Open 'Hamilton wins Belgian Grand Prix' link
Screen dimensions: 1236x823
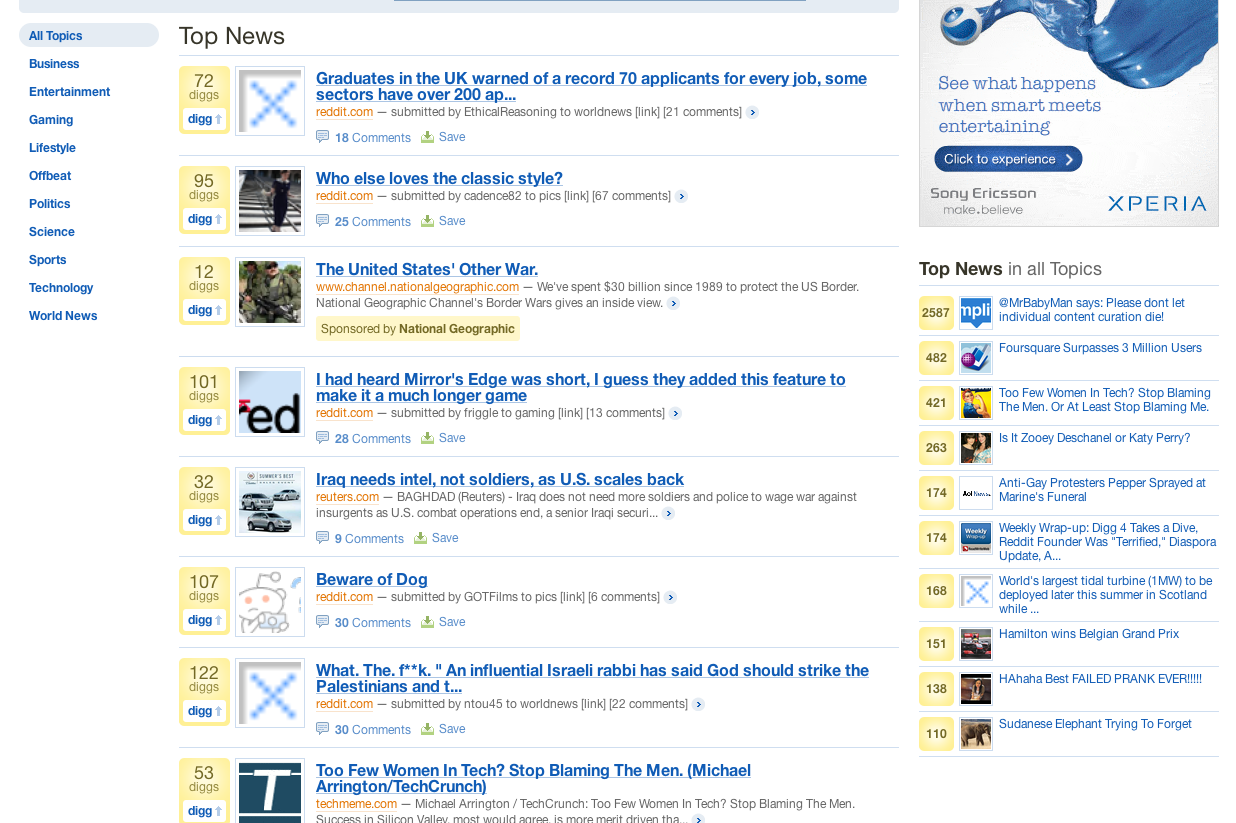(x=1089, y=634)
